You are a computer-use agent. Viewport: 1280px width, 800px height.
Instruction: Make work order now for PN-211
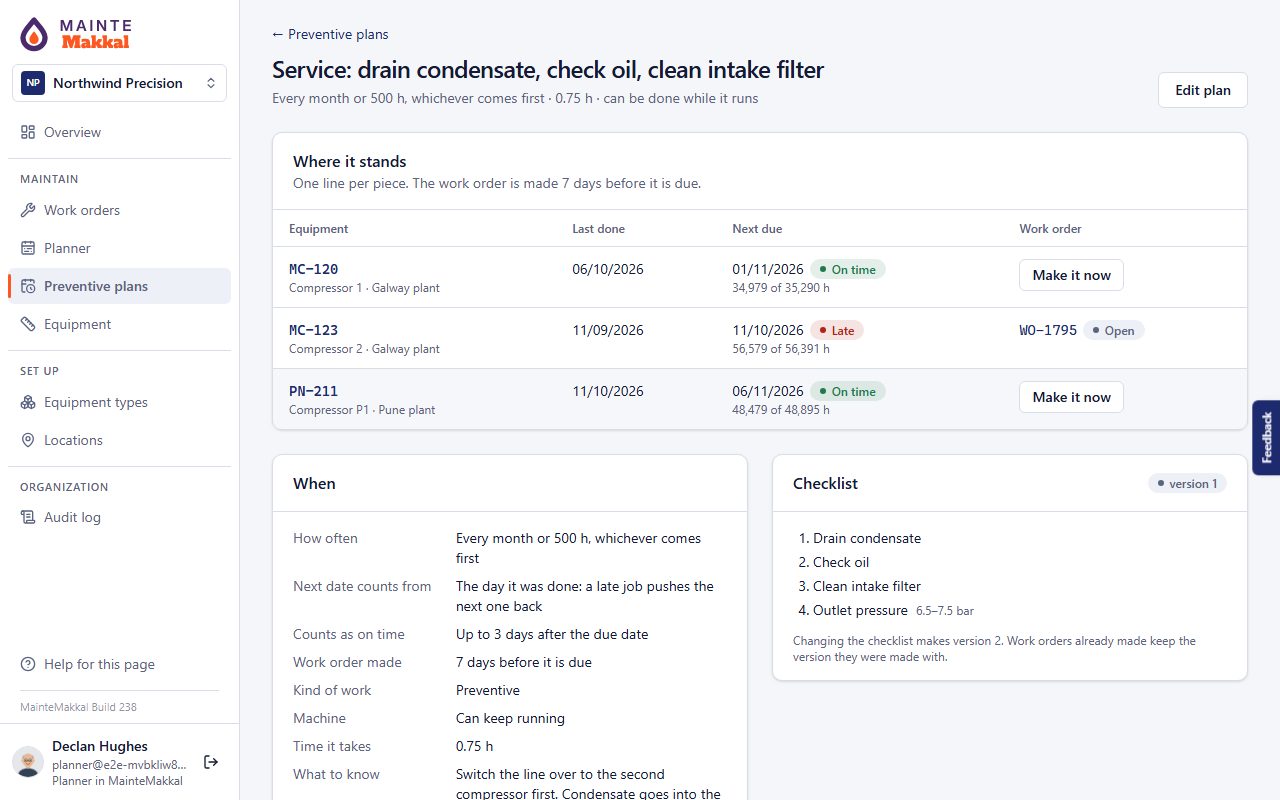click(1071, 397)
